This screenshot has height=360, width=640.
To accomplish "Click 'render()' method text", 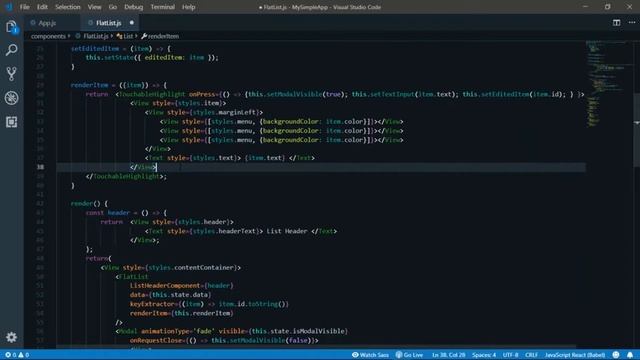I will point(85,203).
